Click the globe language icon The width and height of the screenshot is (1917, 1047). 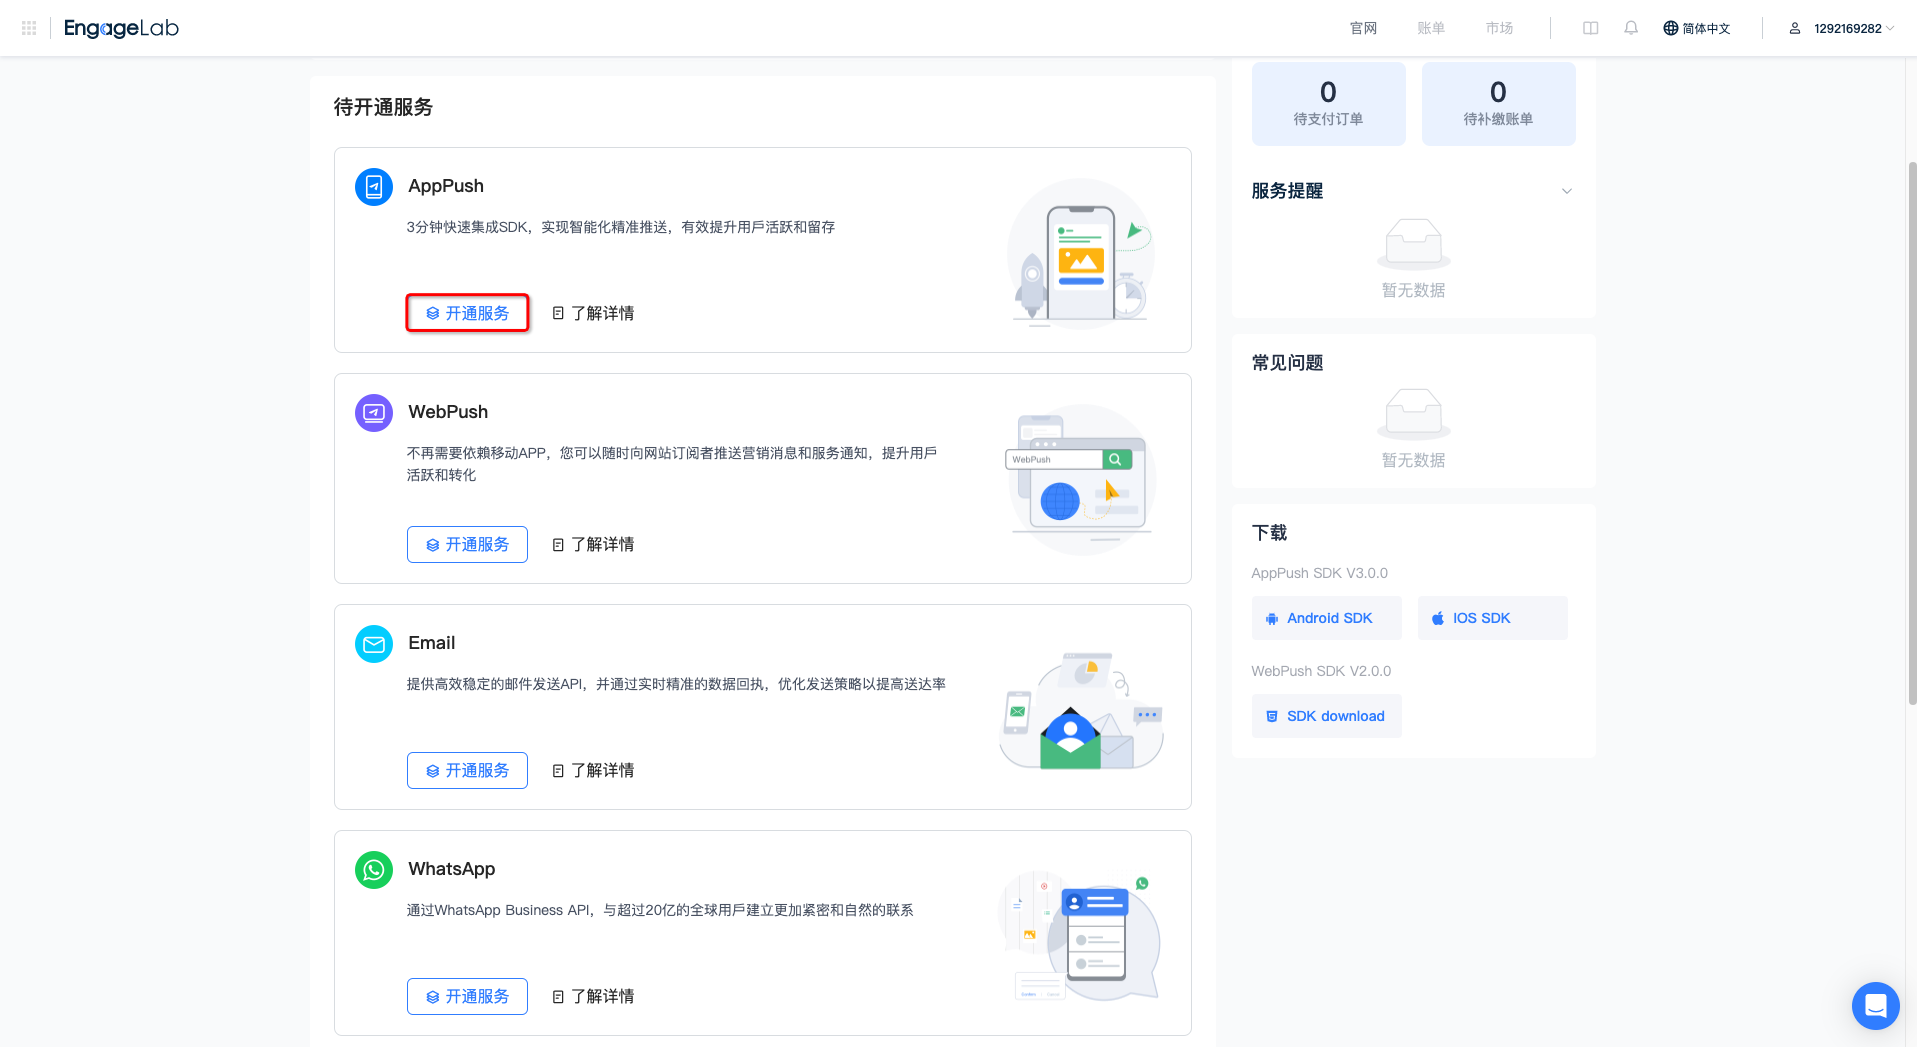pos(1670,28)
